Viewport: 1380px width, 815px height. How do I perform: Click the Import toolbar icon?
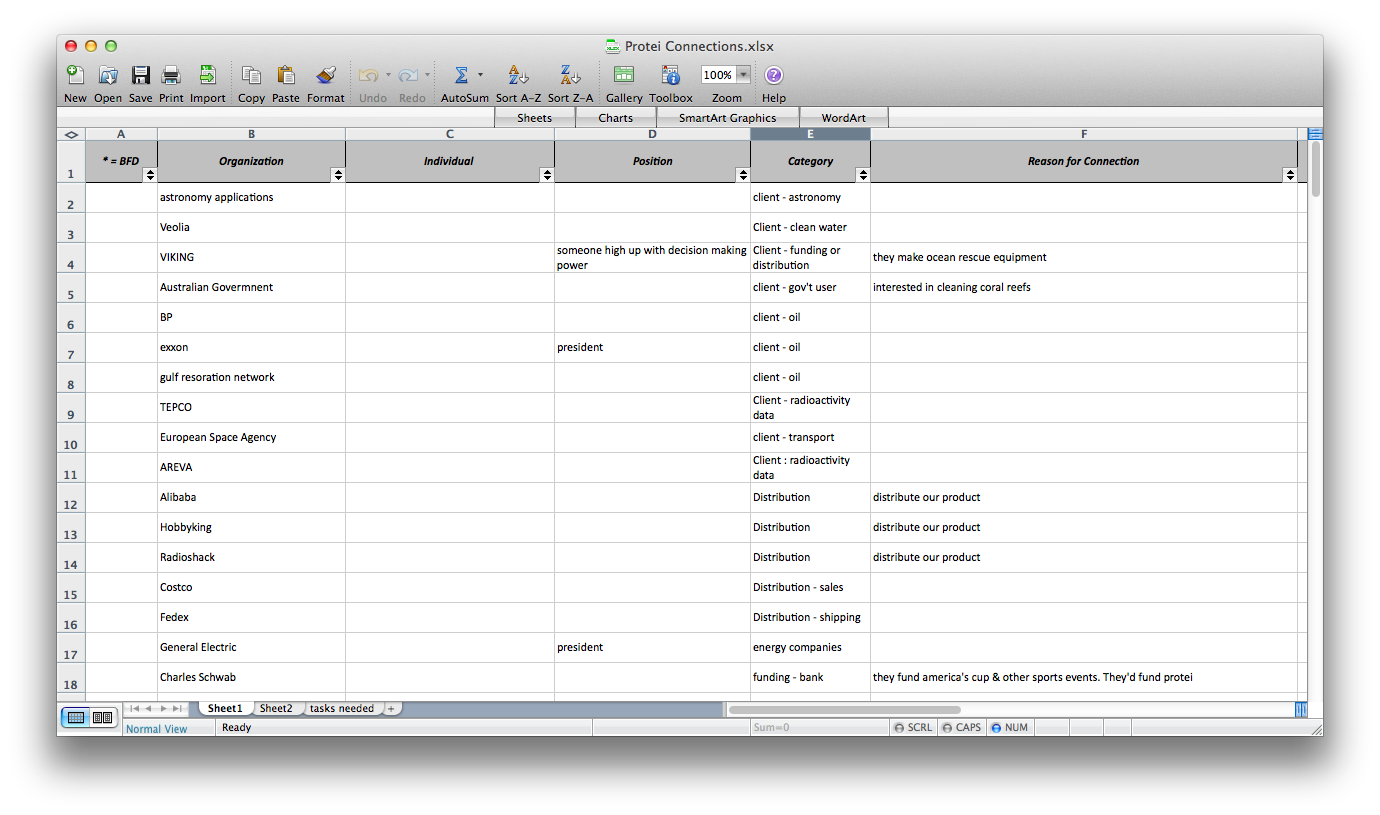pos(207,75)
